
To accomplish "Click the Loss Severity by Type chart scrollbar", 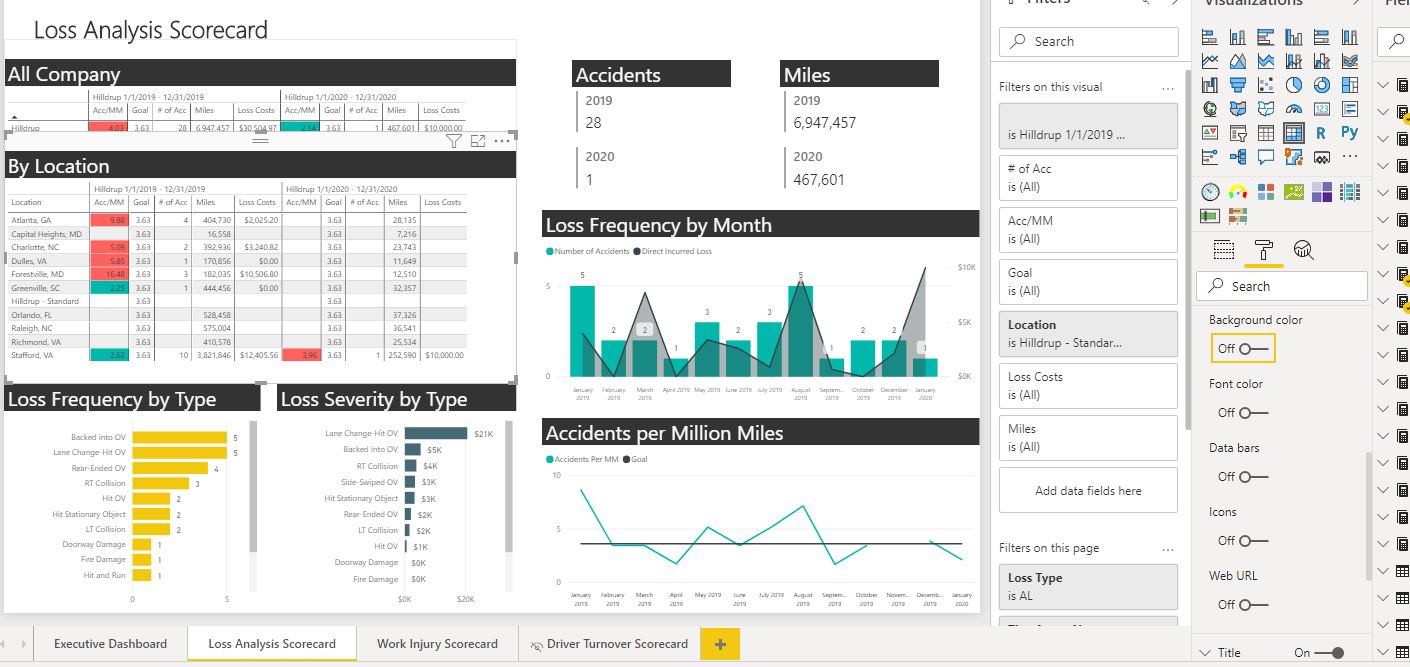I will (x=509, y=486).
